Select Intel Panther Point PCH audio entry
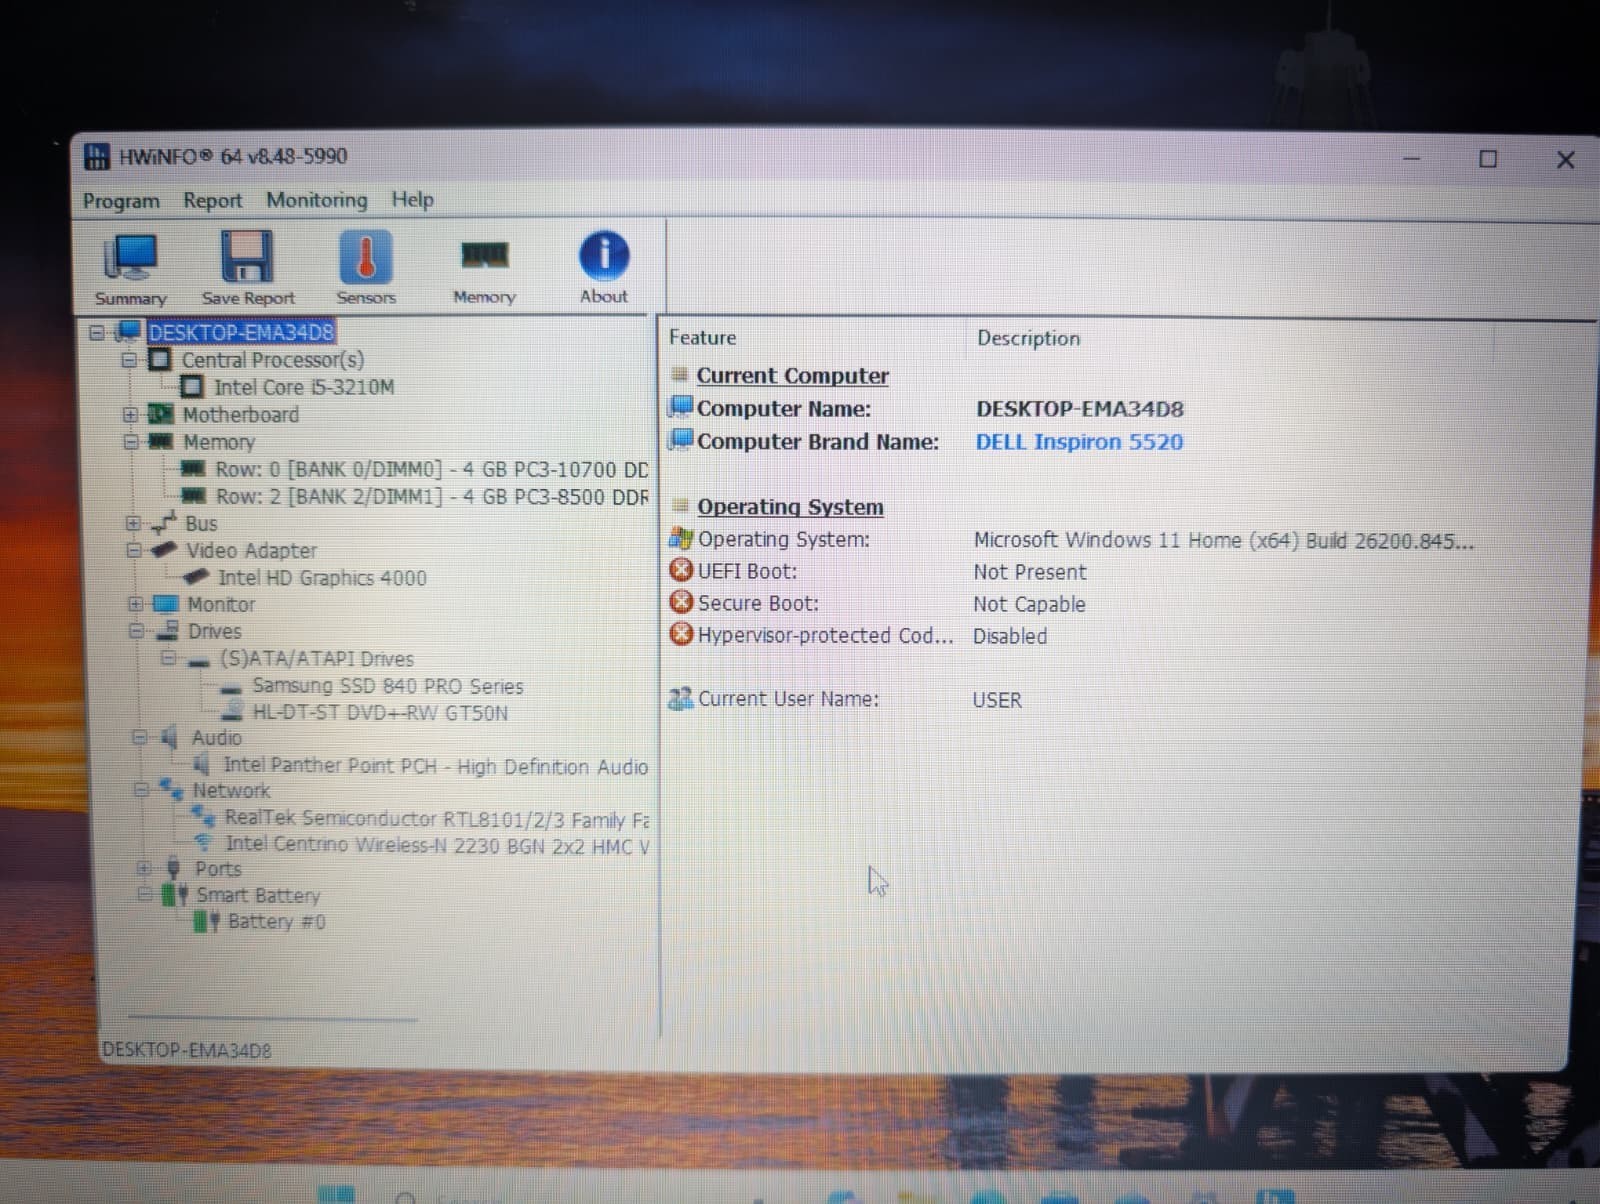The width and height of the screenshot is (1600, 1204). [435, 766]
